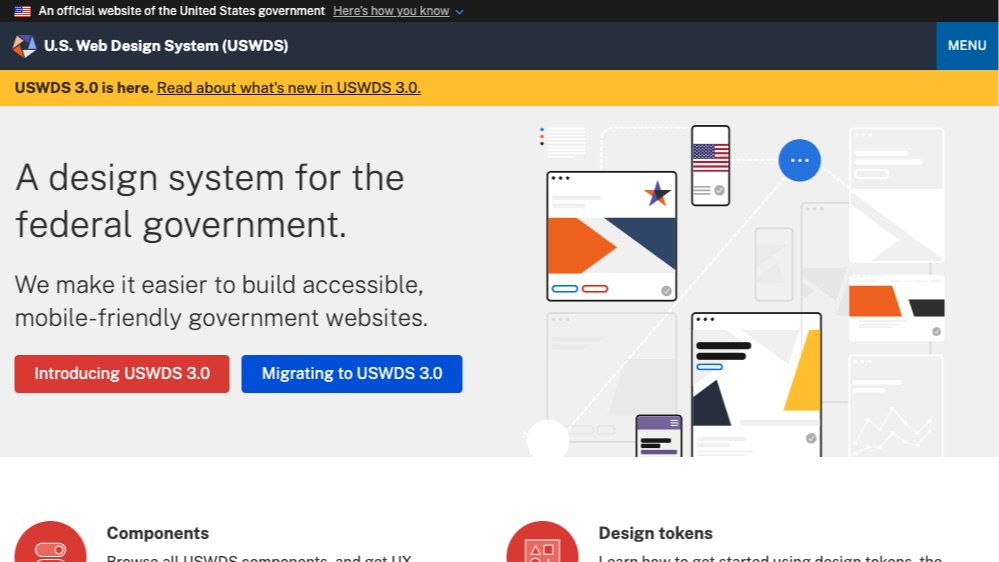Click the phone mockup with American flag
The image size is (999, 562).
710,166
